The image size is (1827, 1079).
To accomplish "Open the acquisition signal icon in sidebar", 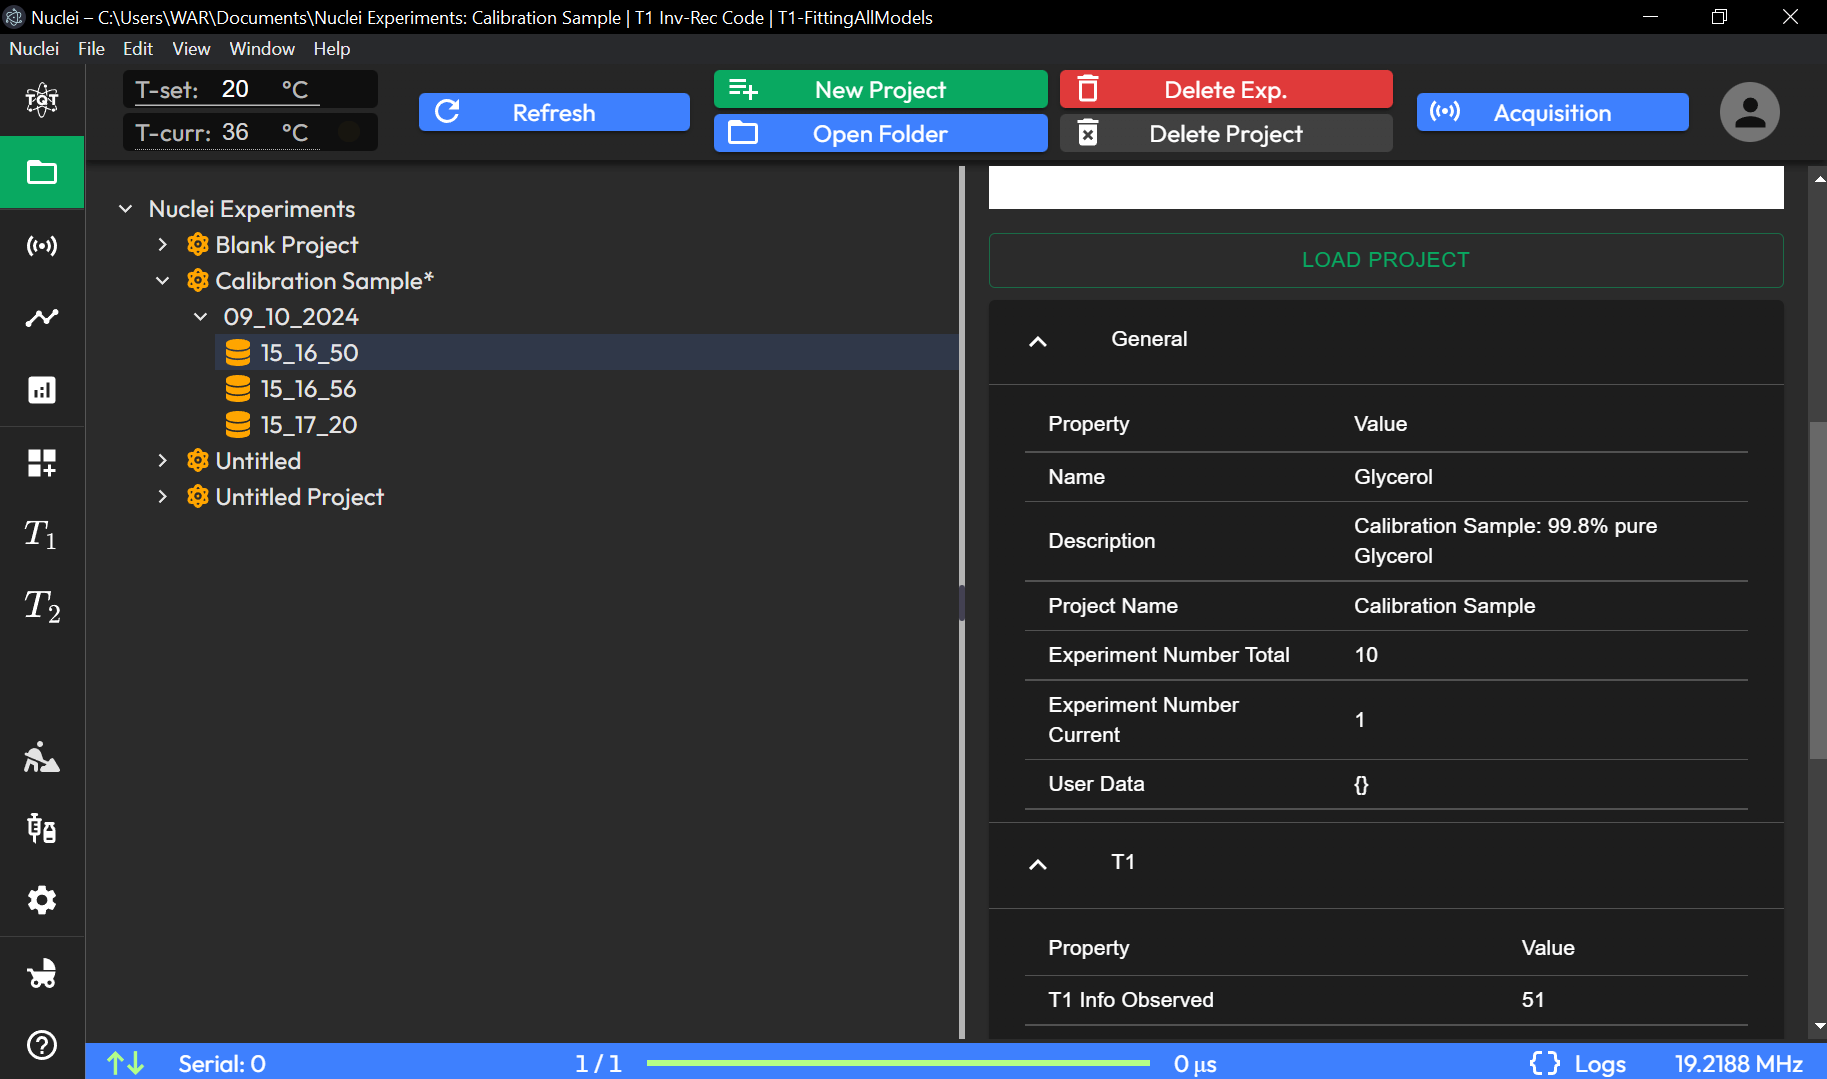I will [x=42, y=245].
